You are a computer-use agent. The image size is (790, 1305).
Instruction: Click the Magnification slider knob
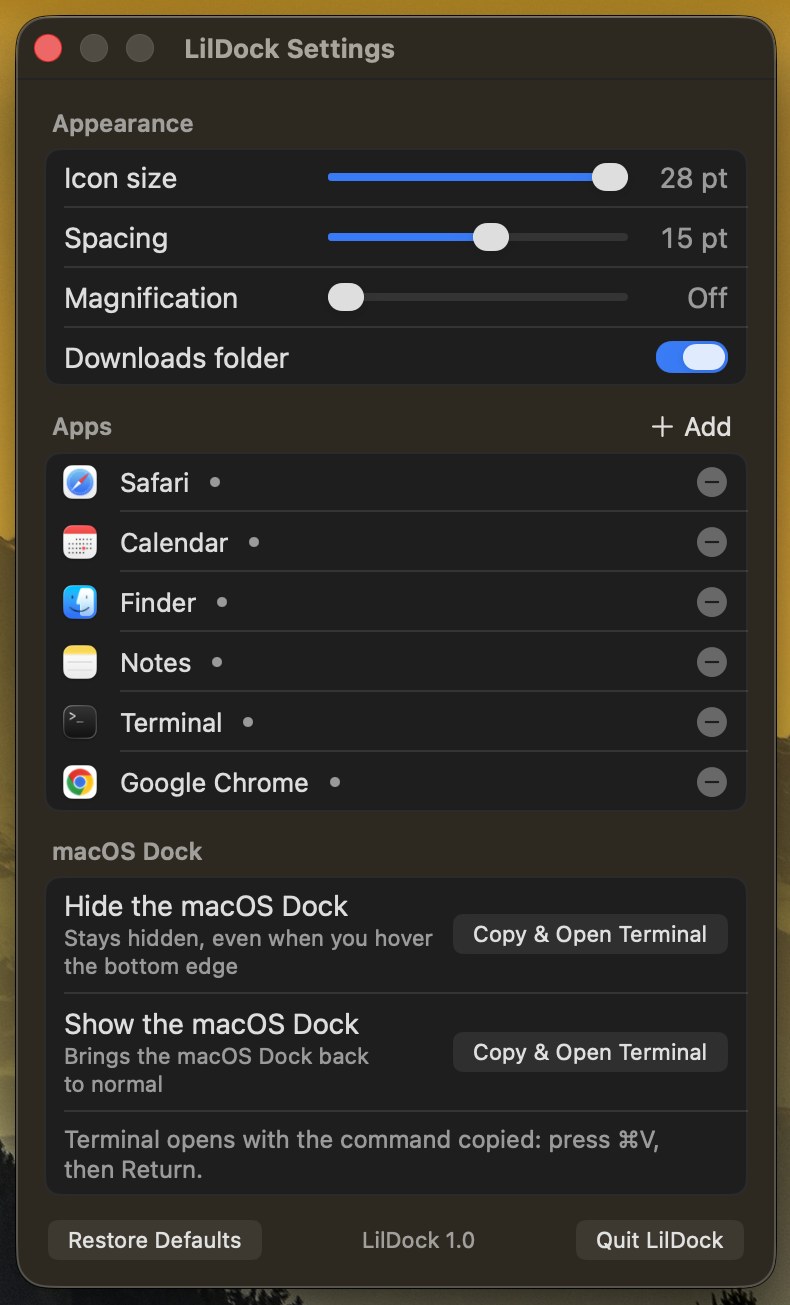pyautogui.click(x=346, y=298)
